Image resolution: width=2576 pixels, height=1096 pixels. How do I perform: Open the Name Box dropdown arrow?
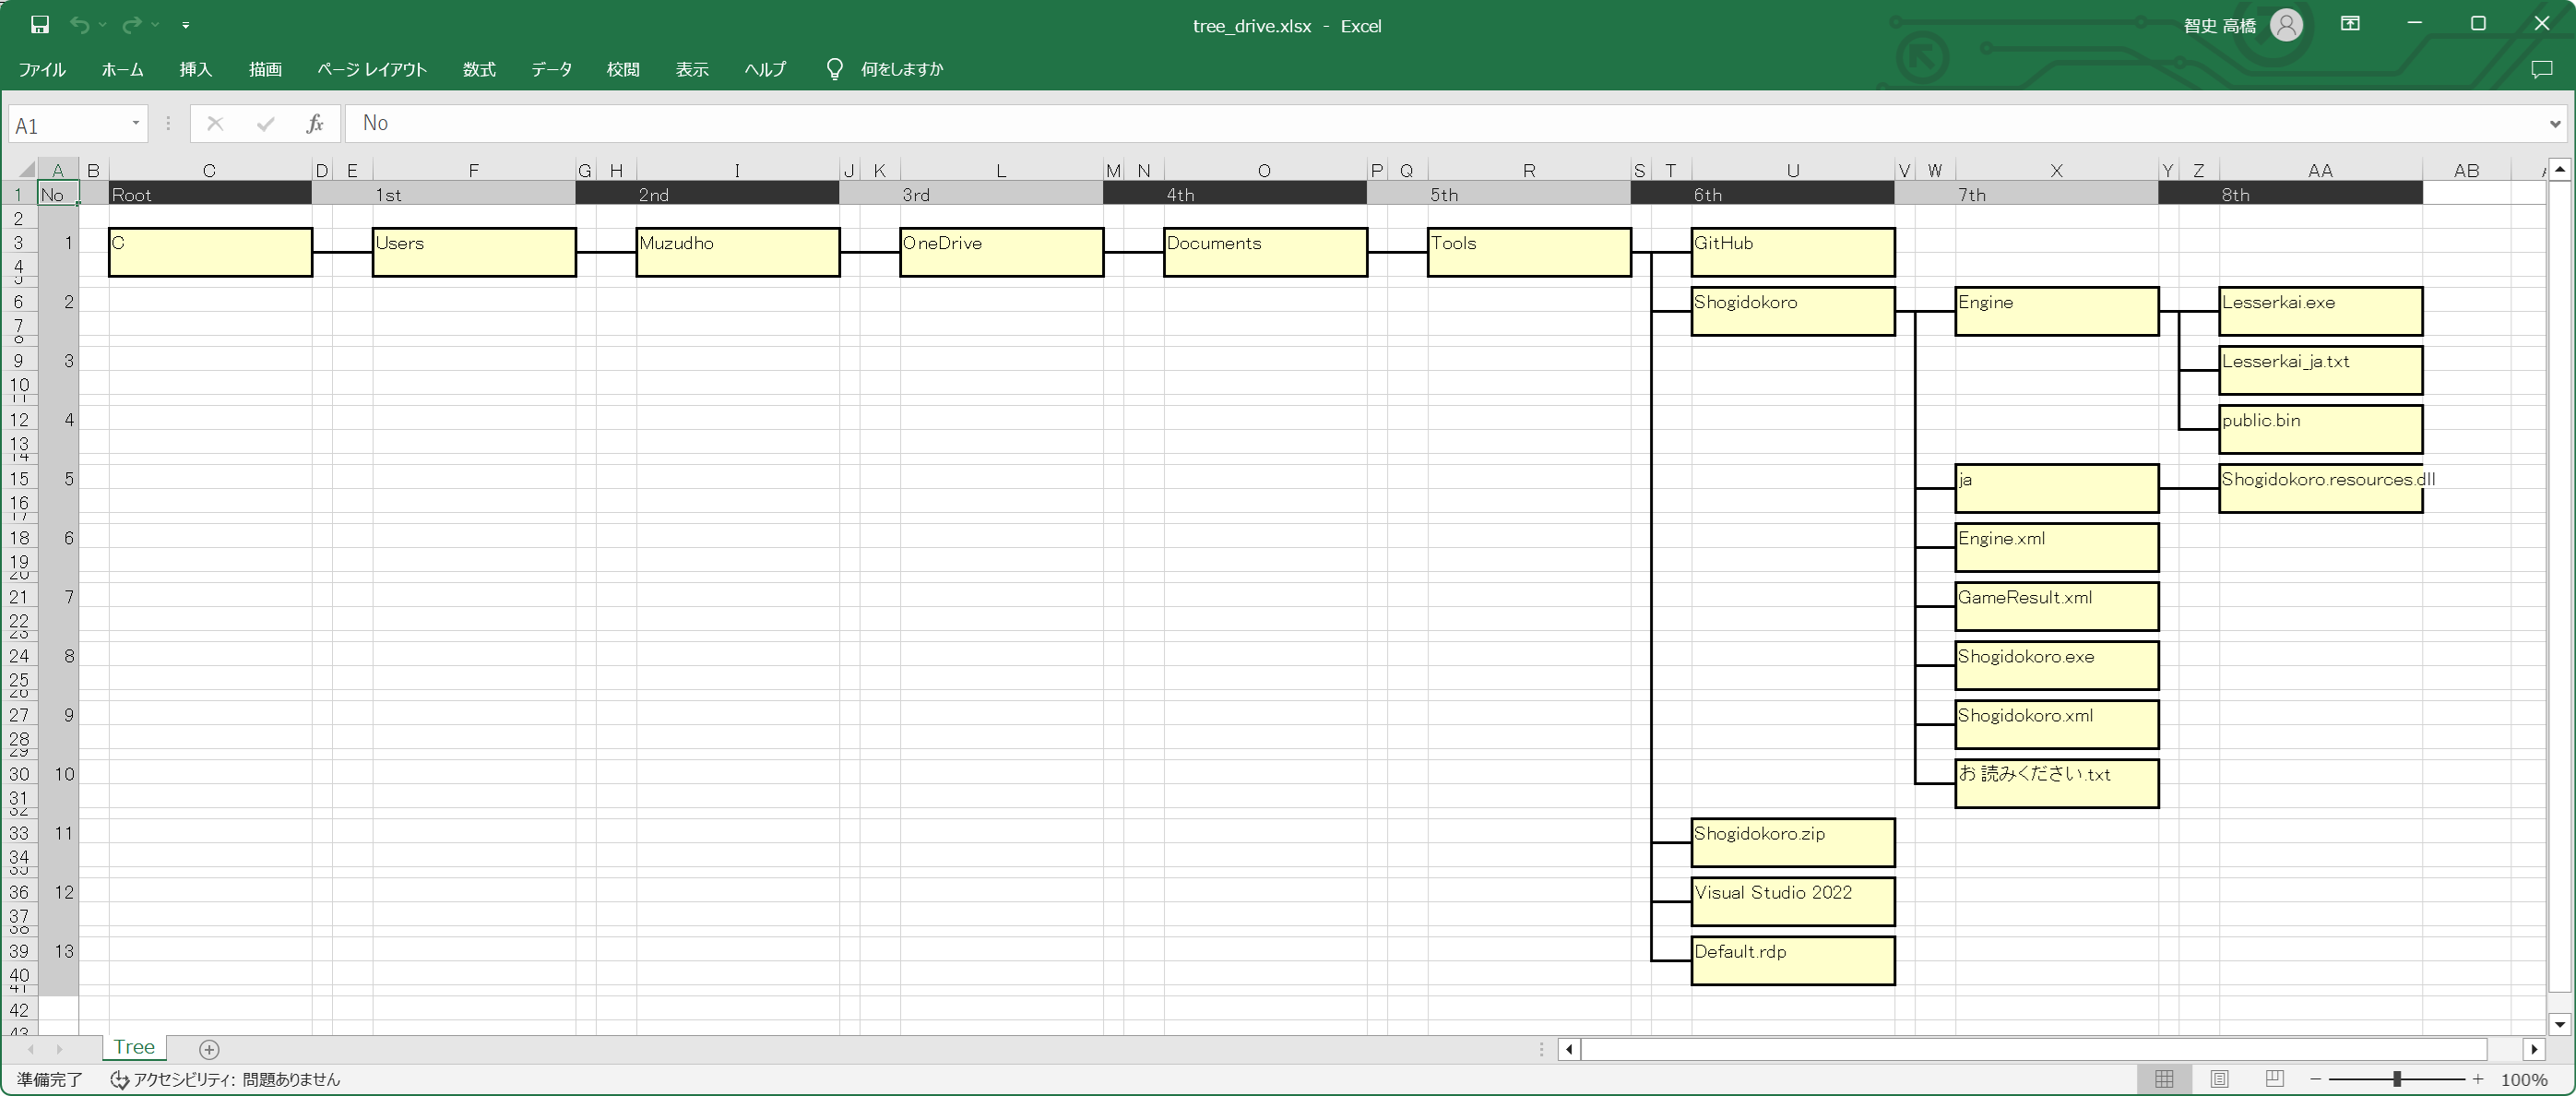tap(135, 124)
